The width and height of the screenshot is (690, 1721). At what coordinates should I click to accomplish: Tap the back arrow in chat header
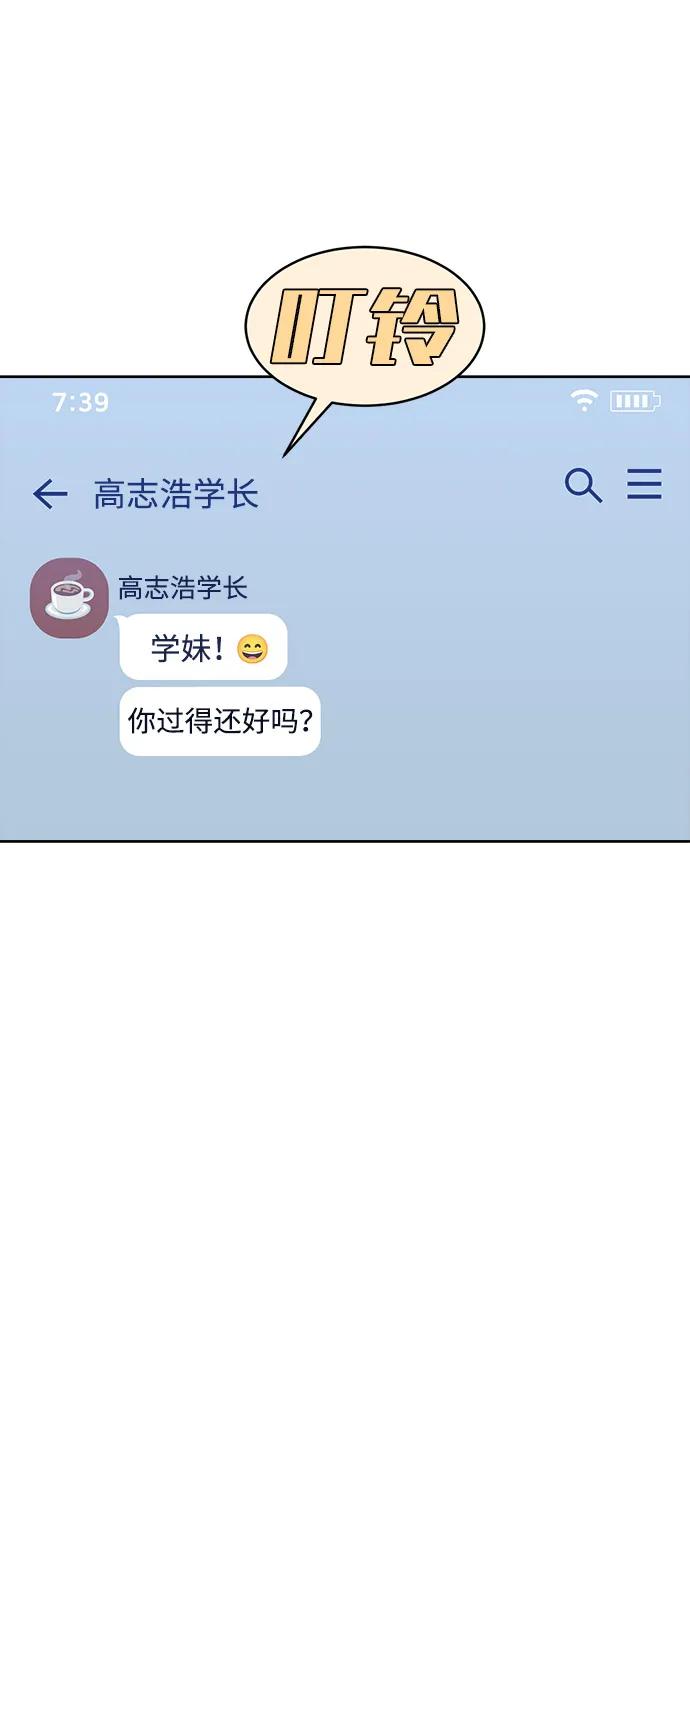[50, 493]
